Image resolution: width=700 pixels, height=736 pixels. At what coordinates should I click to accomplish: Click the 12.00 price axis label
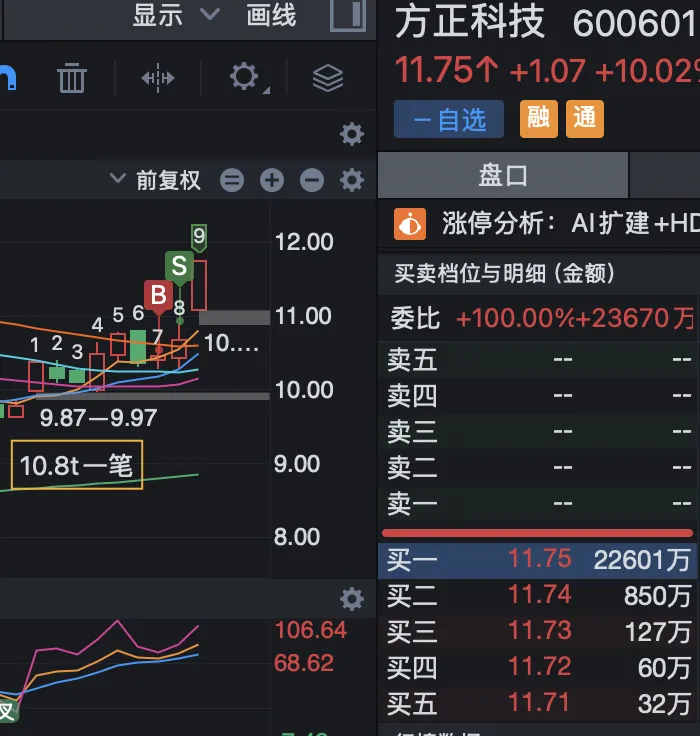[304, 242]
